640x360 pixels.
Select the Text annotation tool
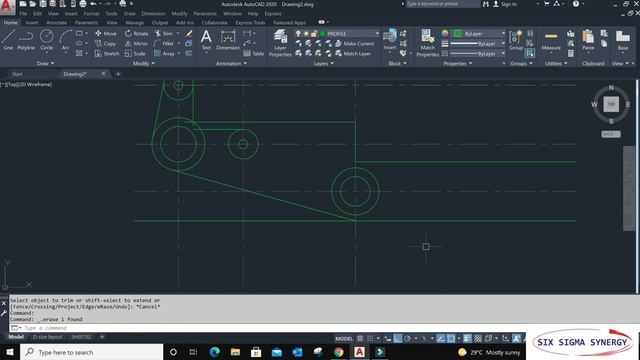[206, 40]
